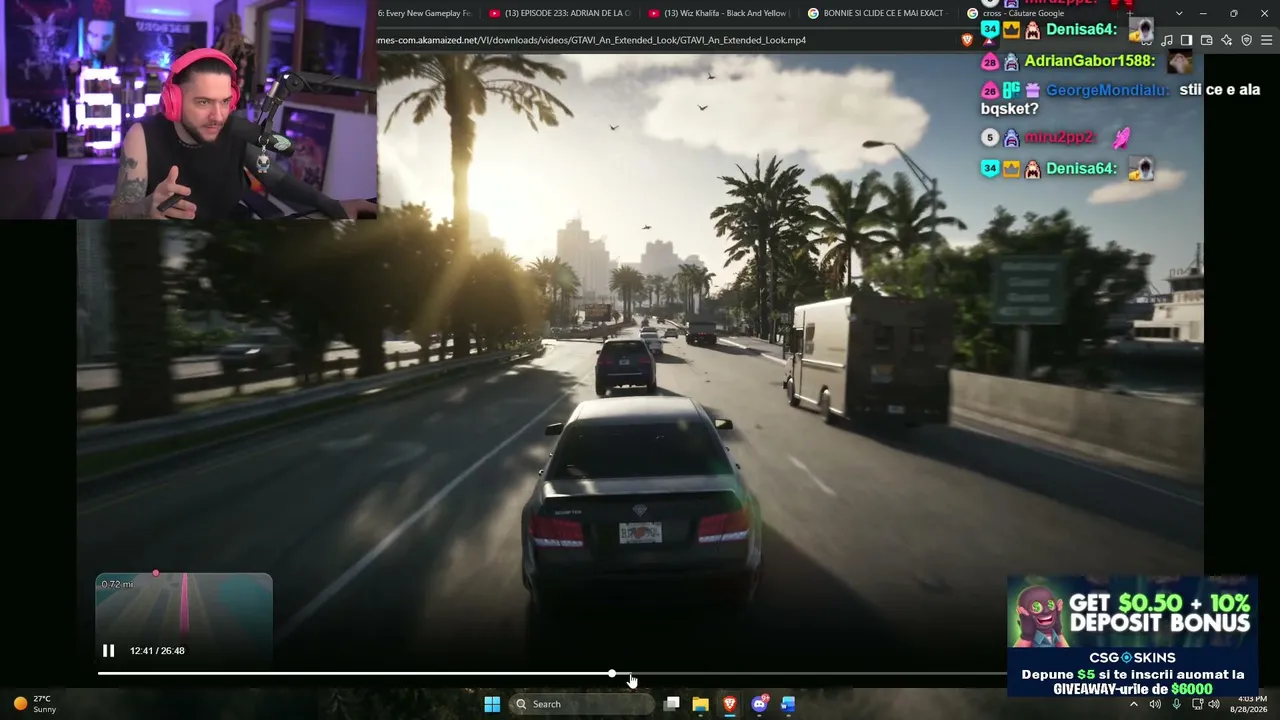Show hidden system tray icons
The width and height of the screenshot is (1280, 720).
click(1133, 704)
